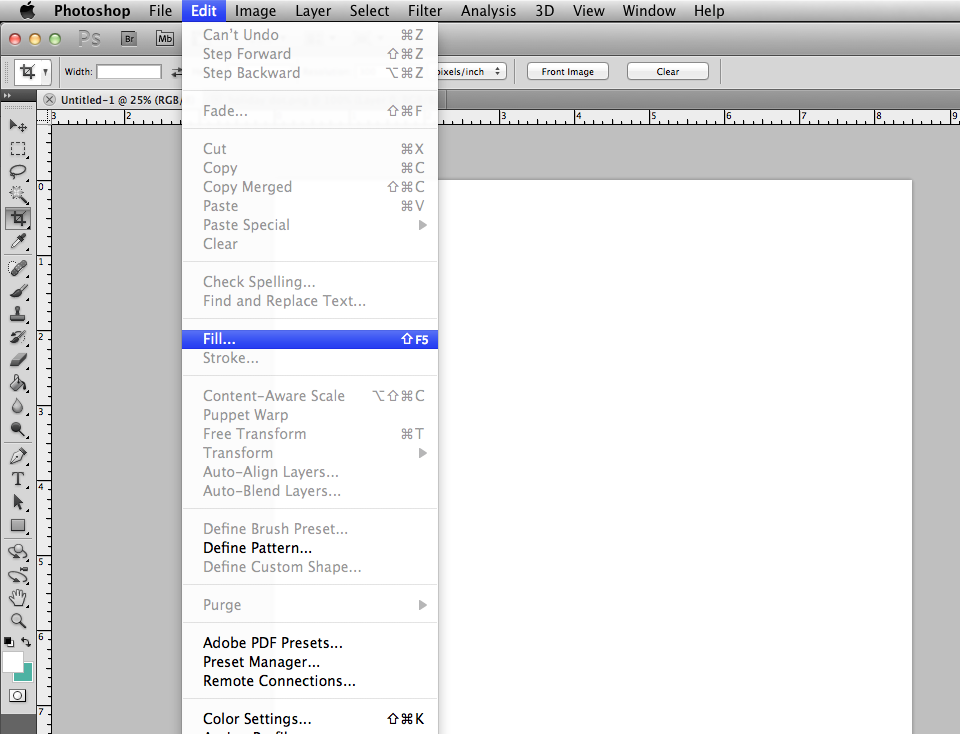Open Color Settings...
Screen dimensions: 960x734
pyautogui.click(x=310, y=719)
